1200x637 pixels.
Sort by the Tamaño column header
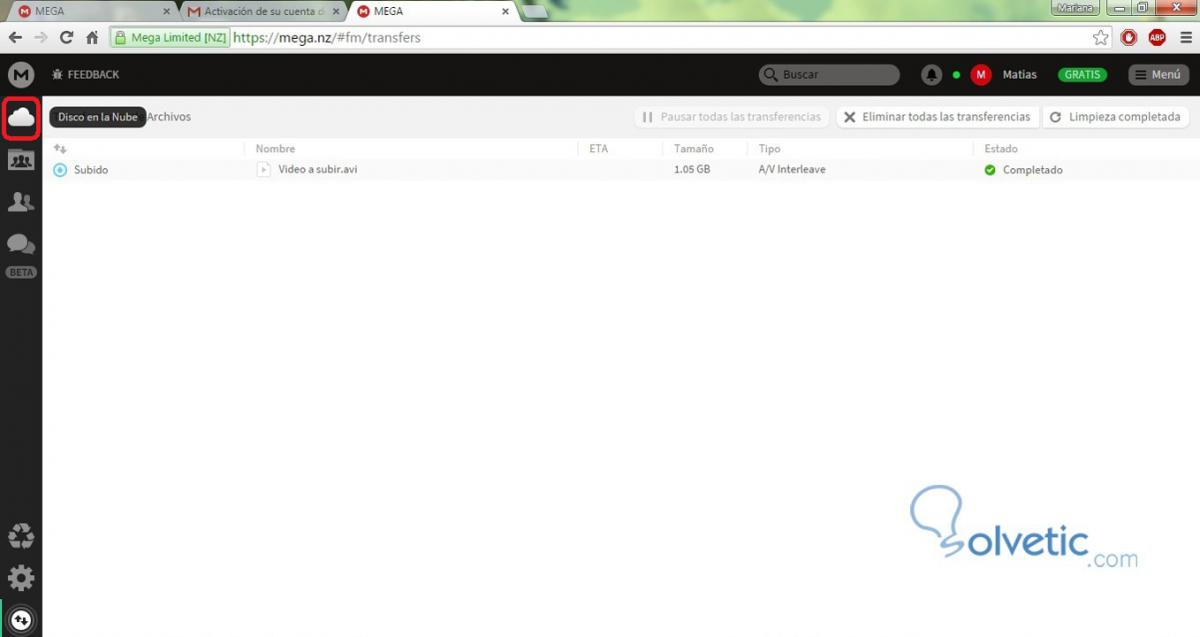pyautogui.click(x=693, y=149)
